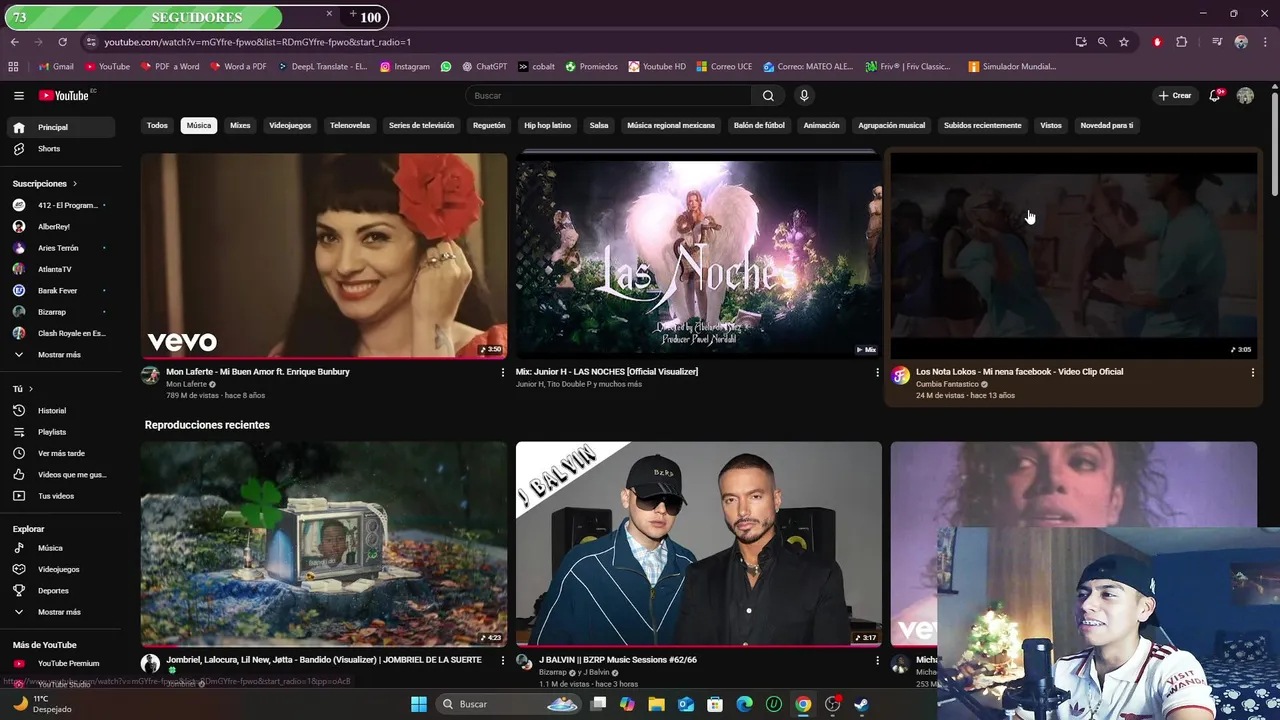Open options menu for Los Nota Lokos video
This screenshot has height=720, width=1280.
click(x=1252, y=372)
